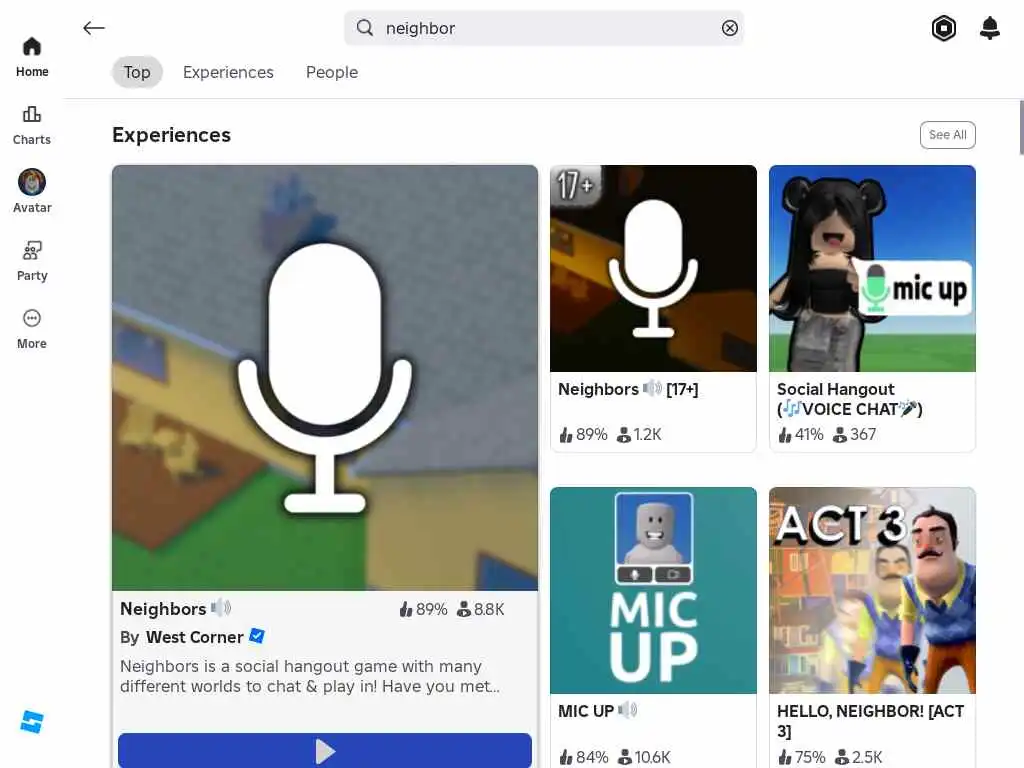The height and width of the screenshot is (768, 1024).
Task: Click the Neighbors [17+] title
Action: [x=628, y=389]
